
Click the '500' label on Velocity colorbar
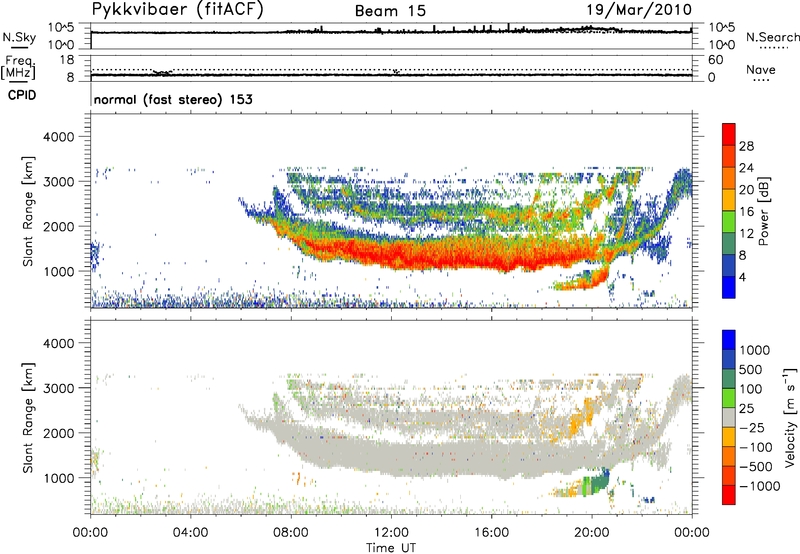point(751,370)
